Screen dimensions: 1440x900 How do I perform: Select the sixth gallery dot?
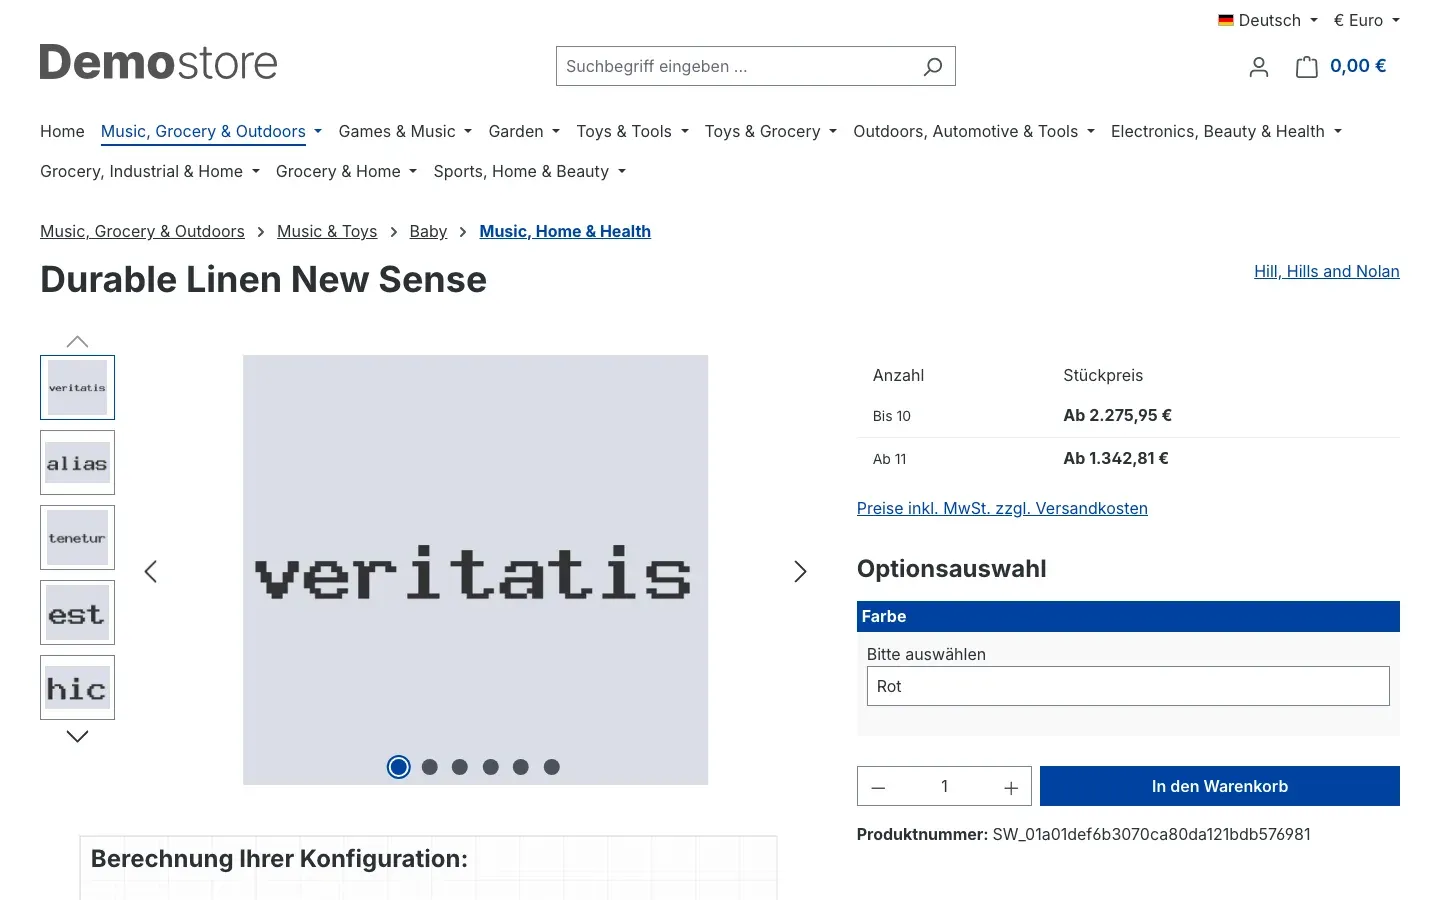tap(551, 767)
